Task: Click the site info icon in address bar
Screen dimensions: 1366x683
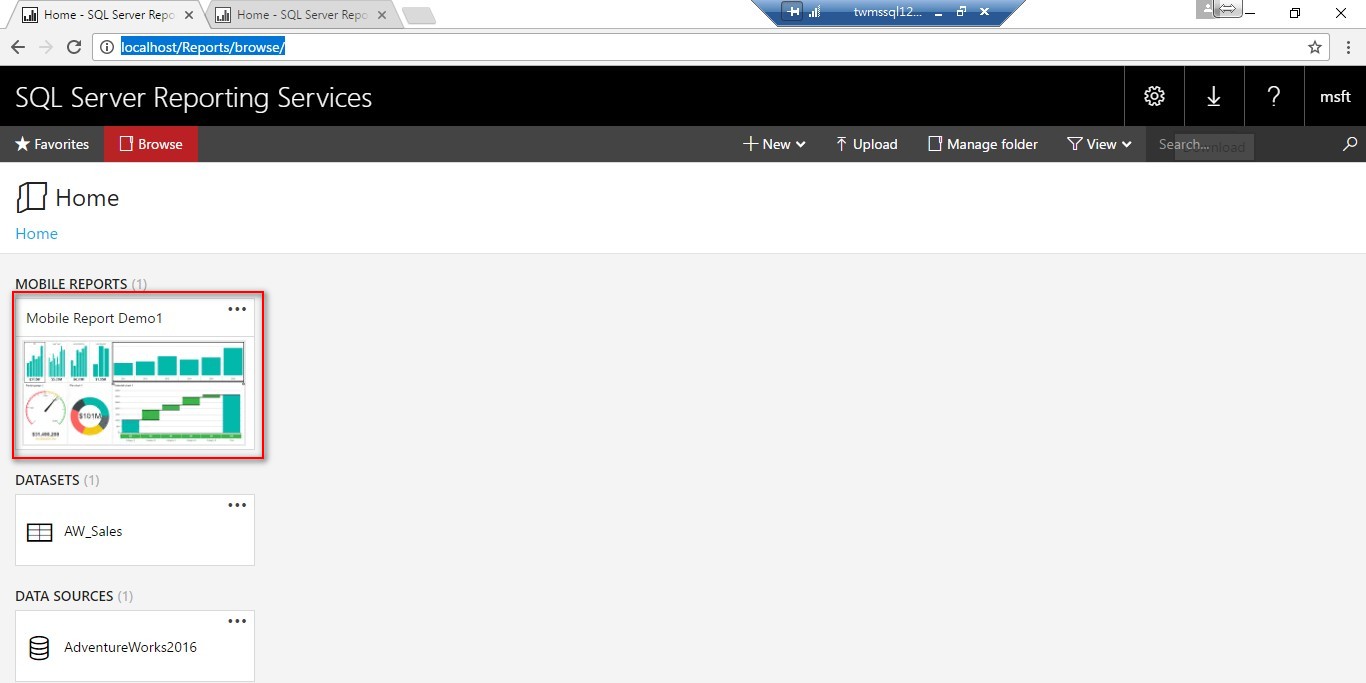Action: (107, 47)
